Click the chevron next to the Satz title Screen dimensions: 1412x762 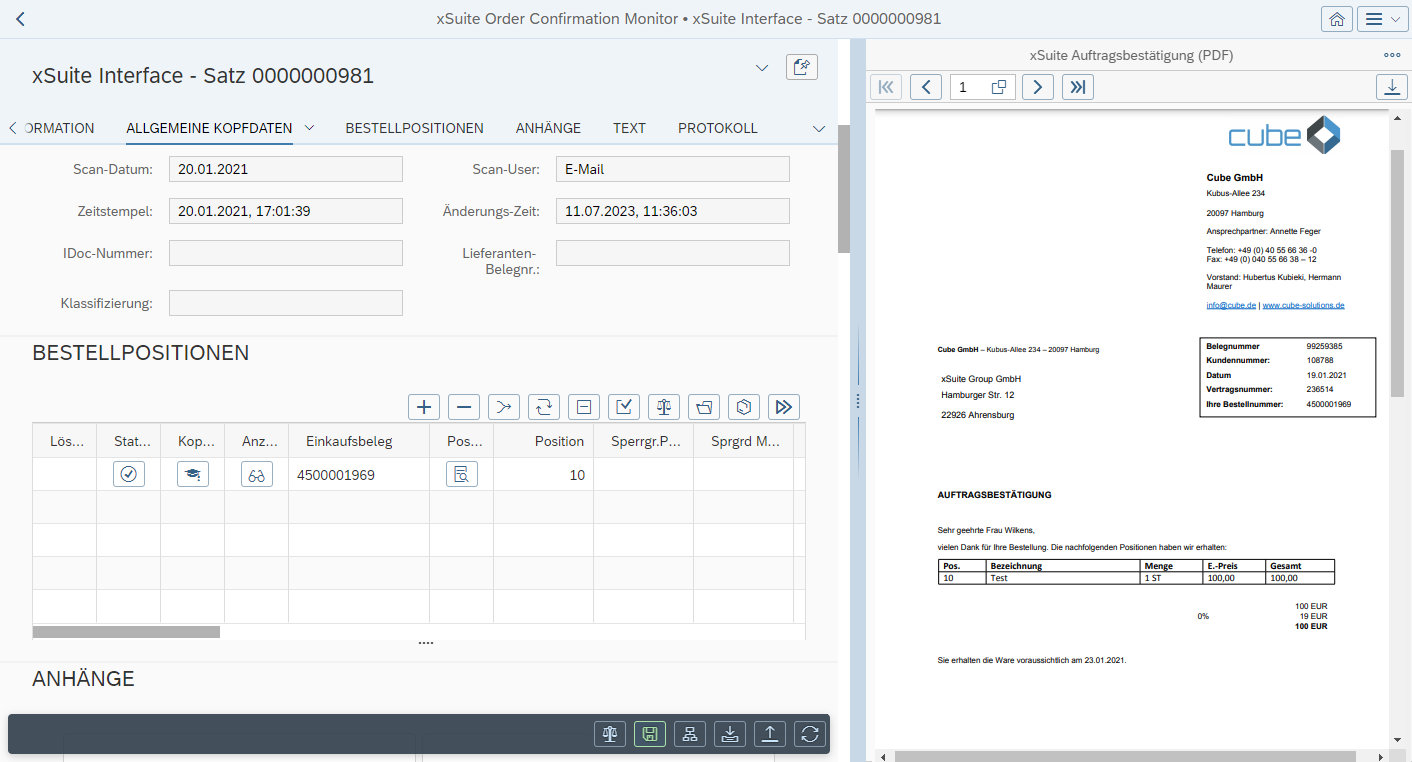pos(762,68)
